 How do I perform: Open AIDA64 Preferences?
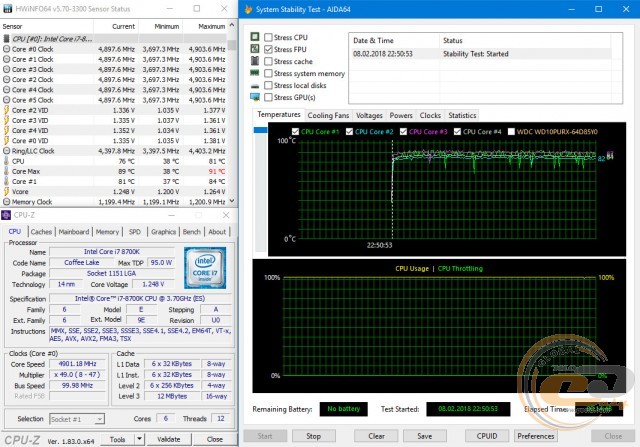tap(536, 436)
